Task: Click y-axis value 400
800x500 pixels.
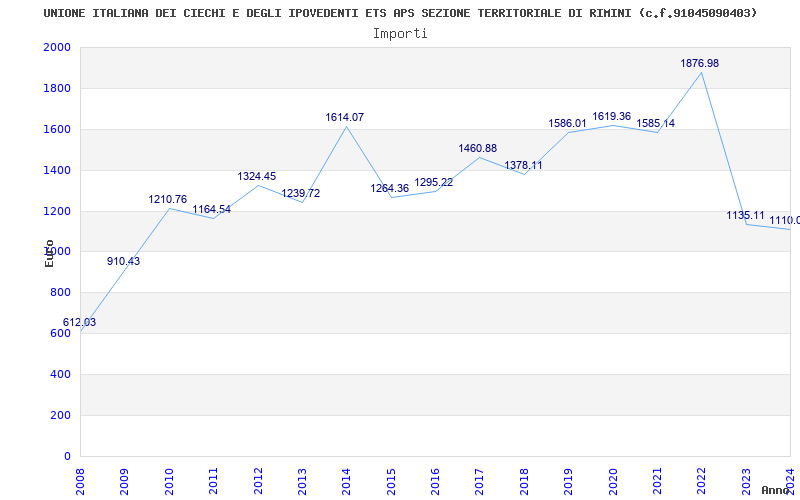Action: click(60, 374)
